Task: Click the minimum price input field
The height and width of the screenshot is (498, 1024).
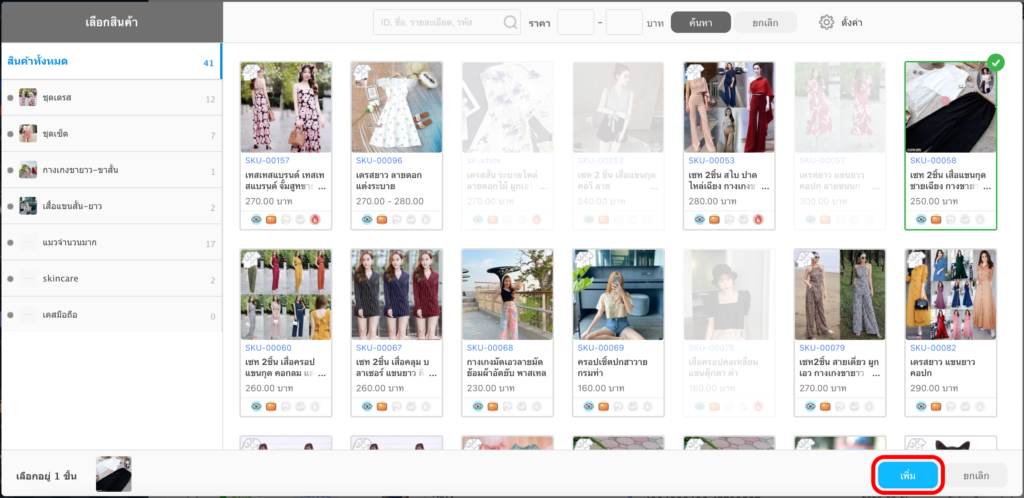Action: [x=575, y=22]
